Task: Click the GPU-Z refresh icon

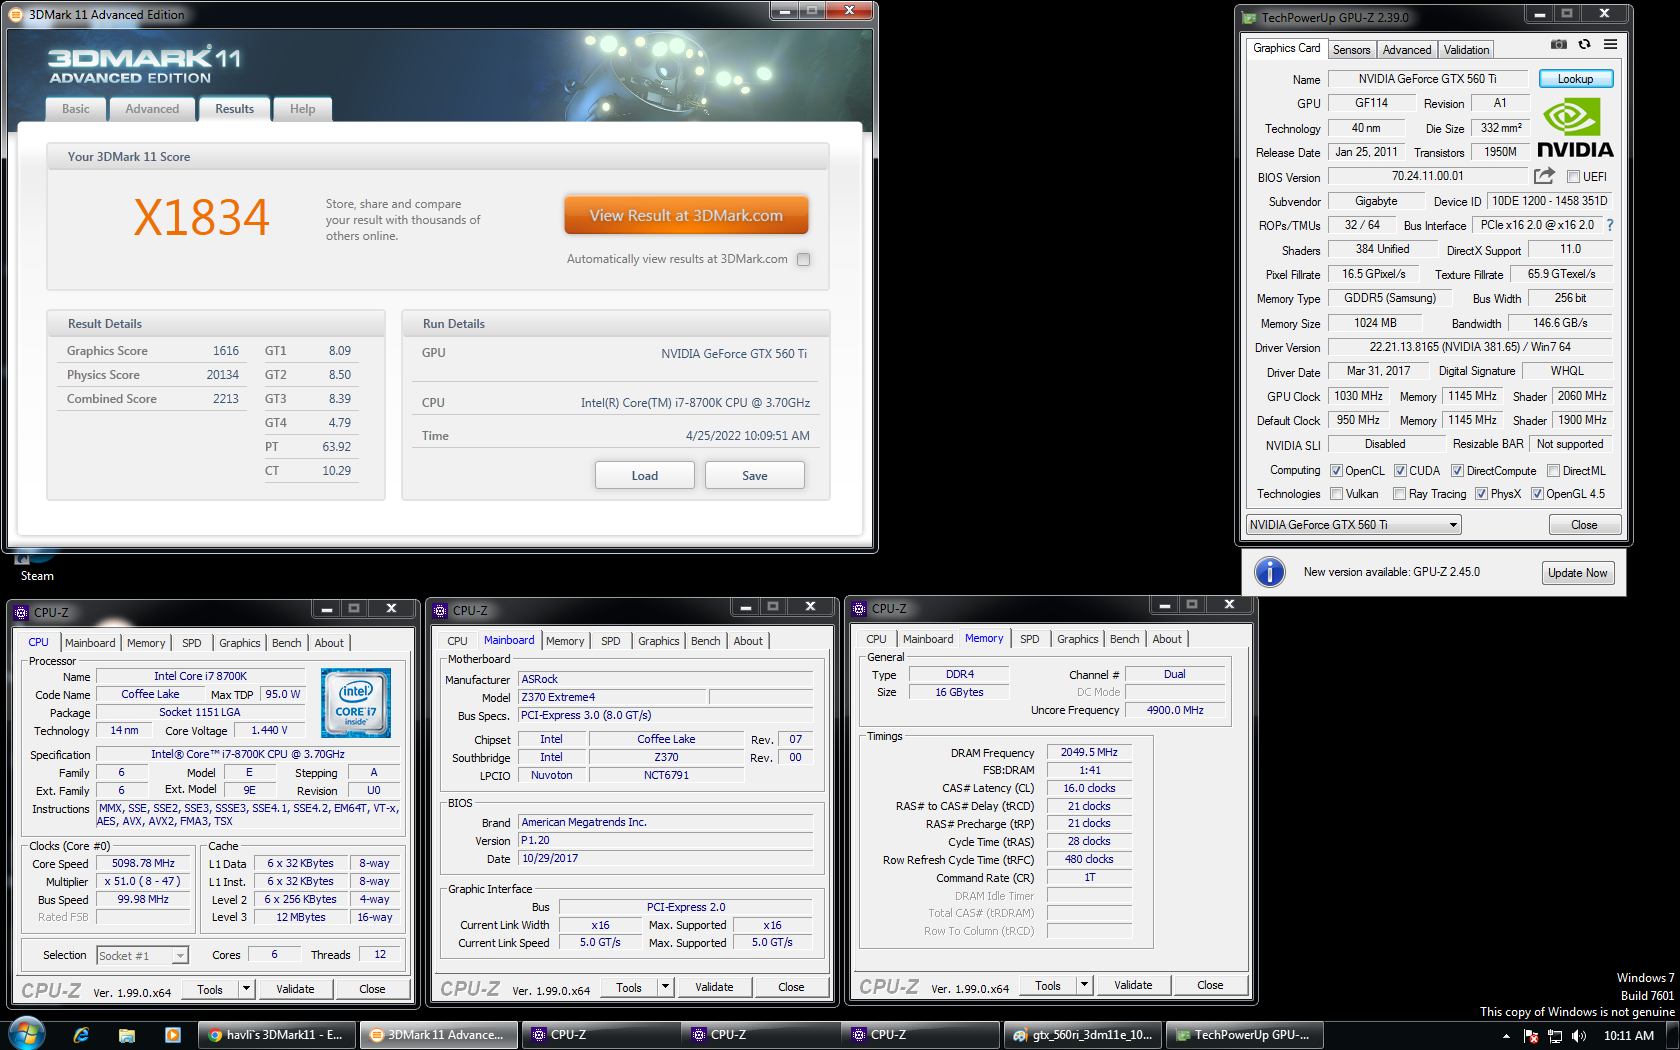Action: pyautogui.click(x=1584, y=45)
